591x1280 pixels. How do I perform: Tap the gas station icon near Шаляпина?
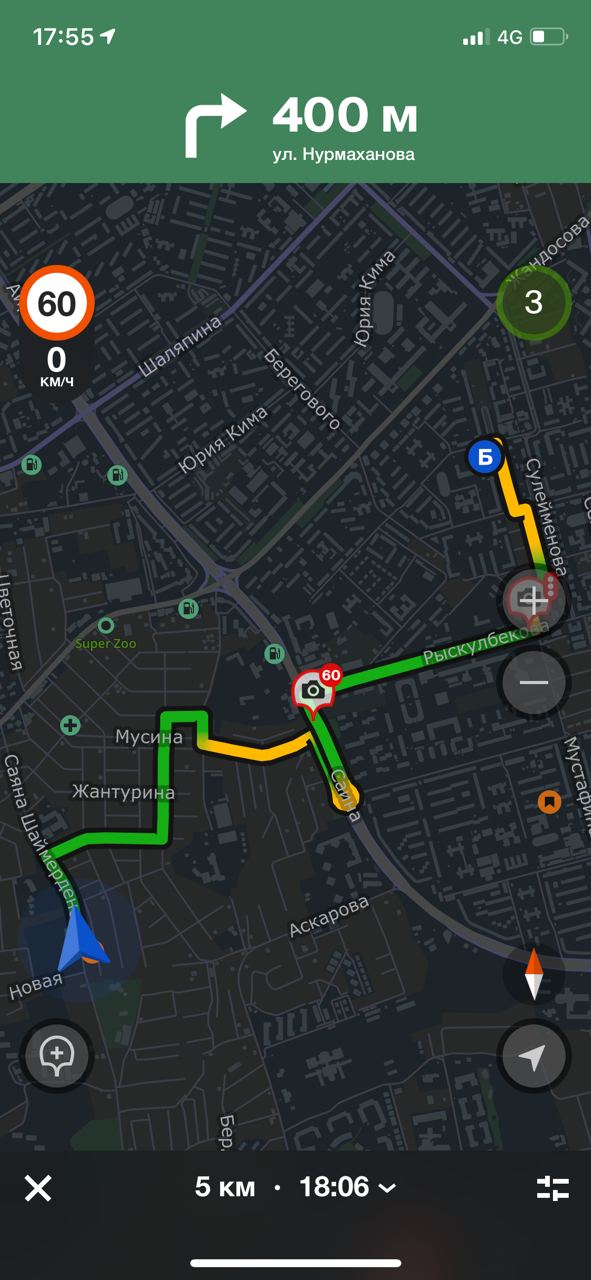[x=118, y=475]
